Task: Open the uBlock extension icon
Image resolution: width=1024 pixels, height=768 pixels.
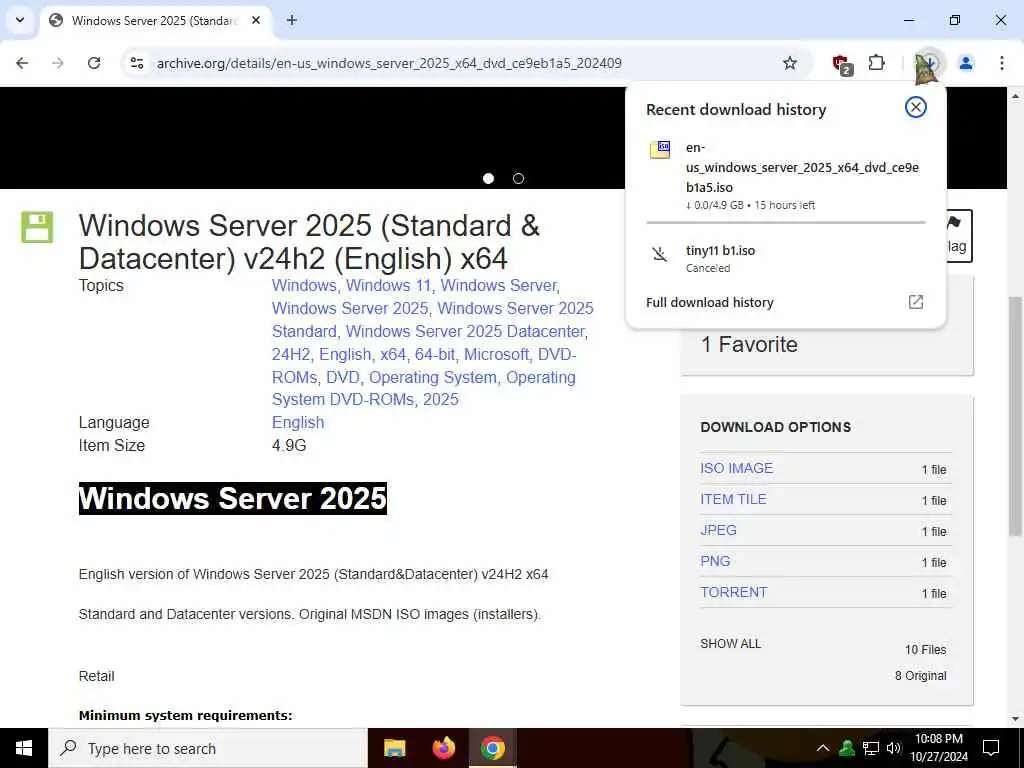Action: [x=842, y=63]
